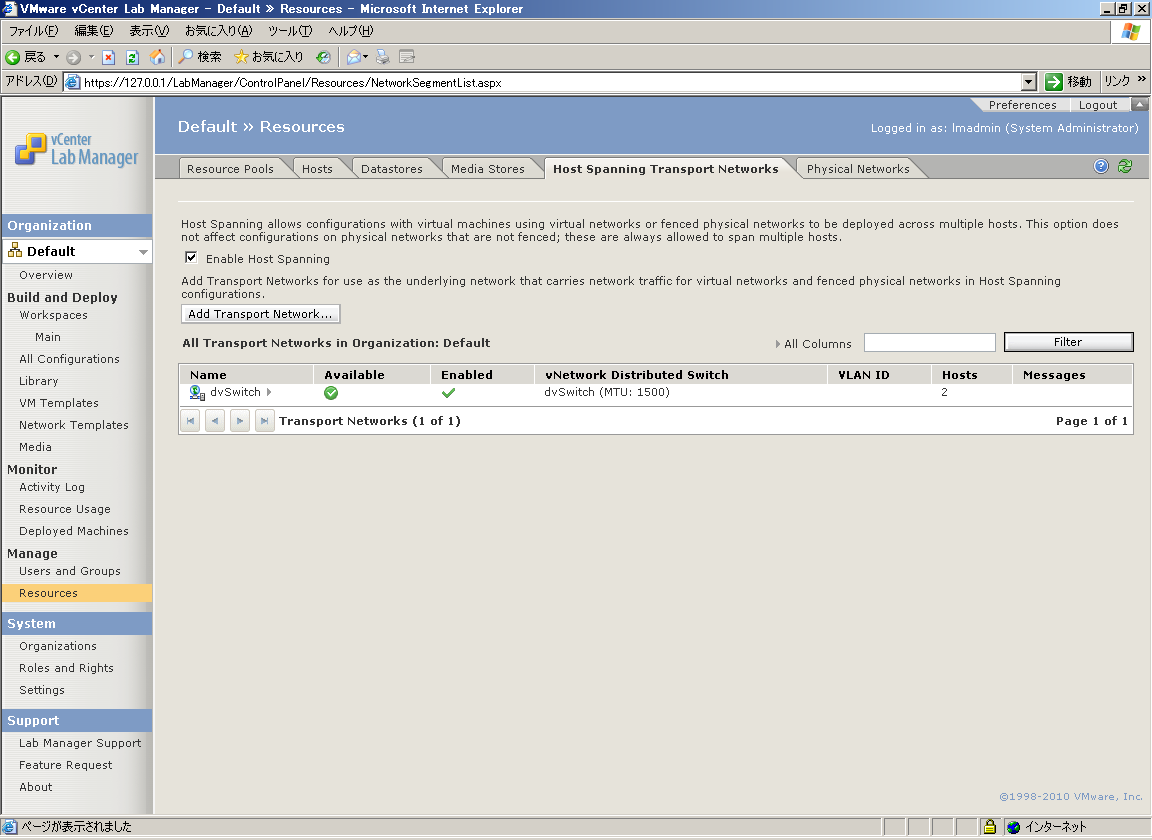Open the dvSwitch row action arrow
Screen dimensions: 1152x840
269,392
